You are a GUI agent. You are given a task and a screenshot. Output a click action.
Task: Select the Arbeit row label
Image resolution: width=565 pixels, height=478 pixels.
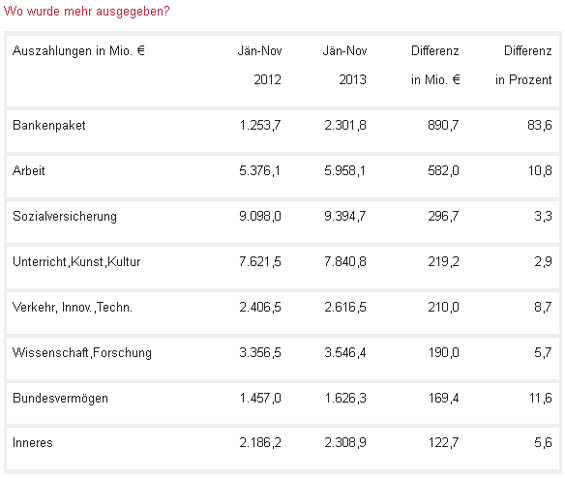(29, 170)
